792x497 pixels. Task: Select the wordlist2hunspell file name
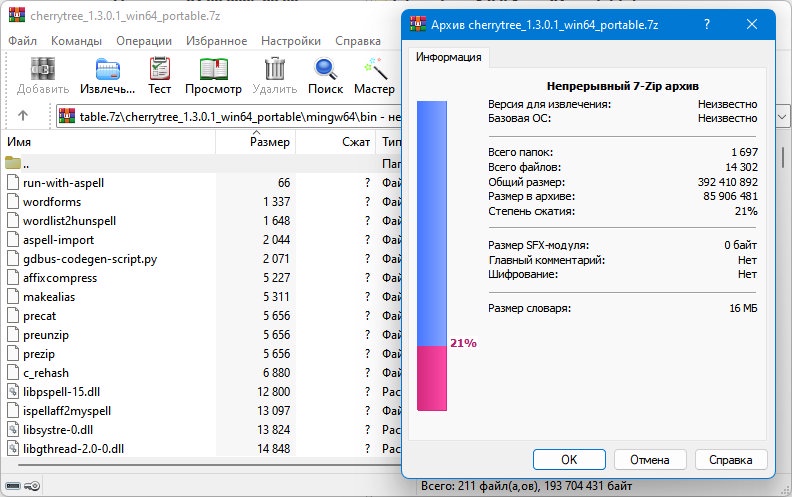pyautogui.click(x=69, y=221)
